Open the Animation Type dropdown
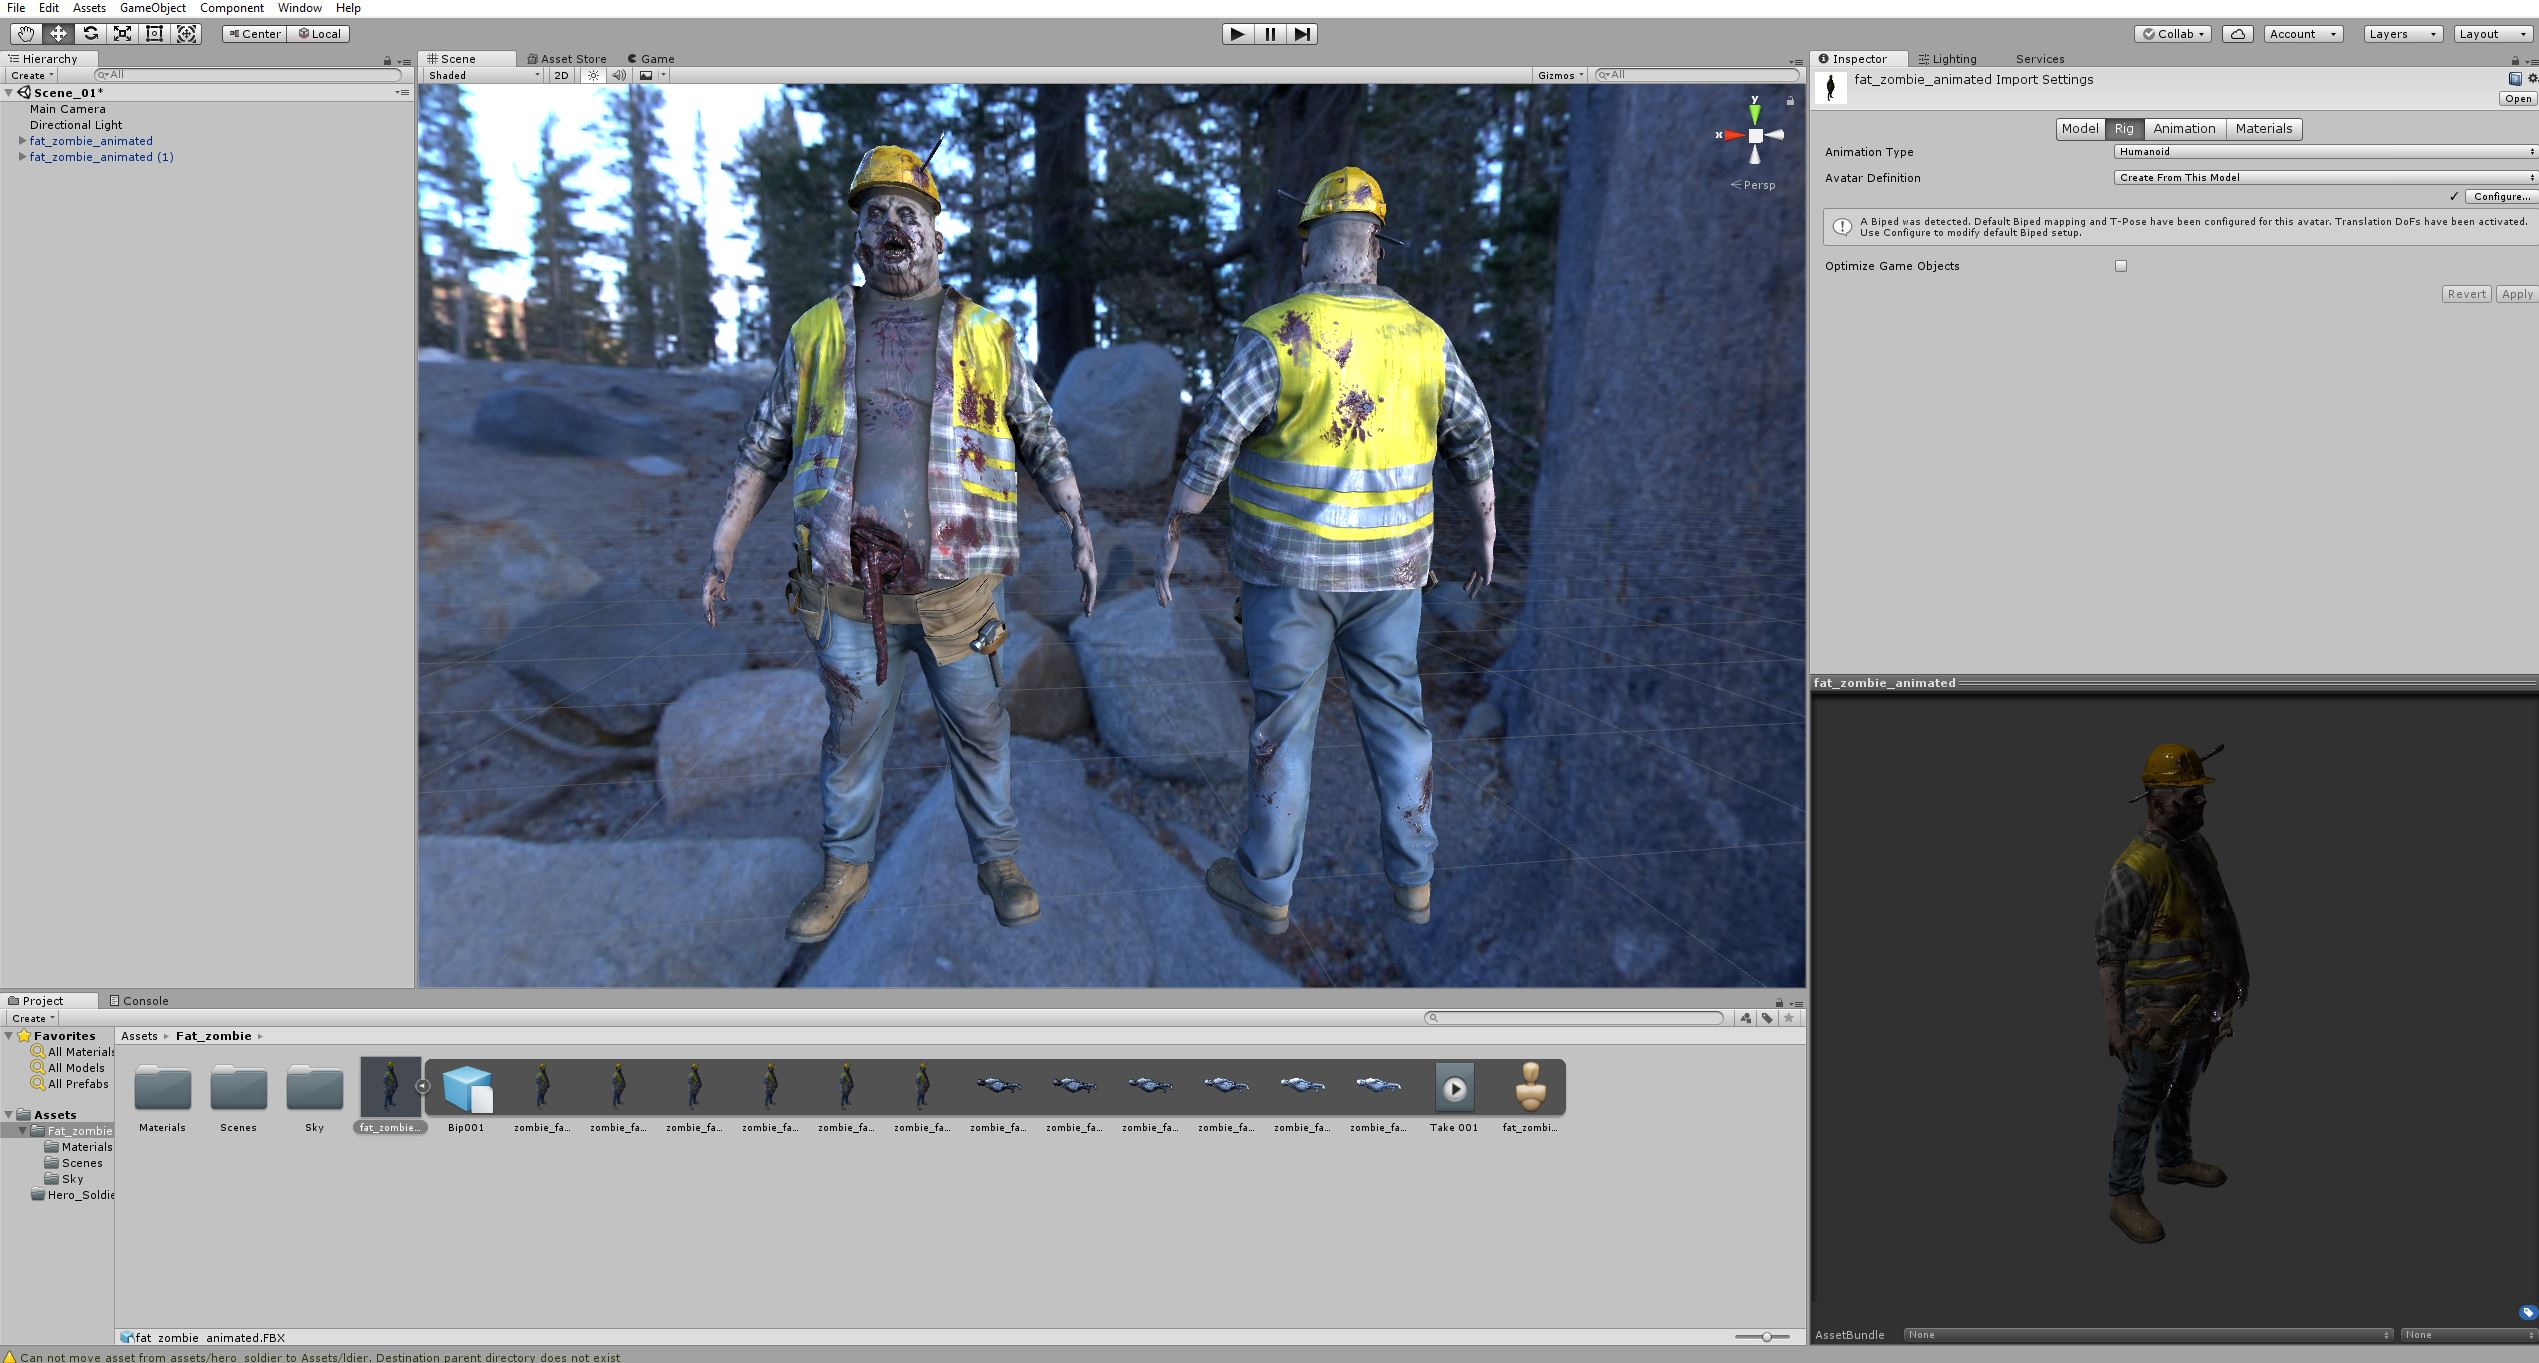The image size is (2539, 1363). [x=2324, y=152]
